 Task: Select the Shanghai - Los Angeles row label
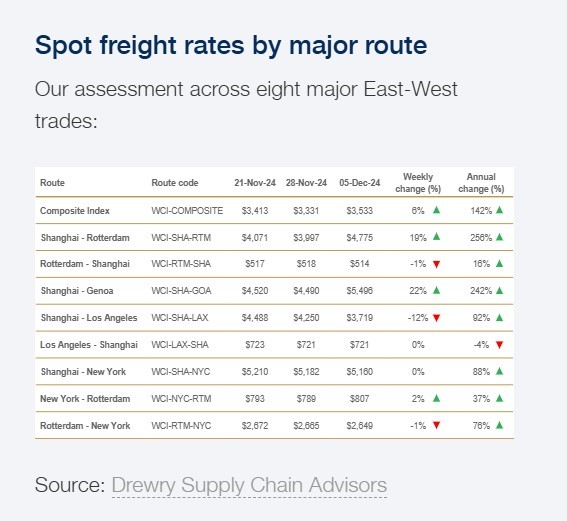[x=89, y=318]
